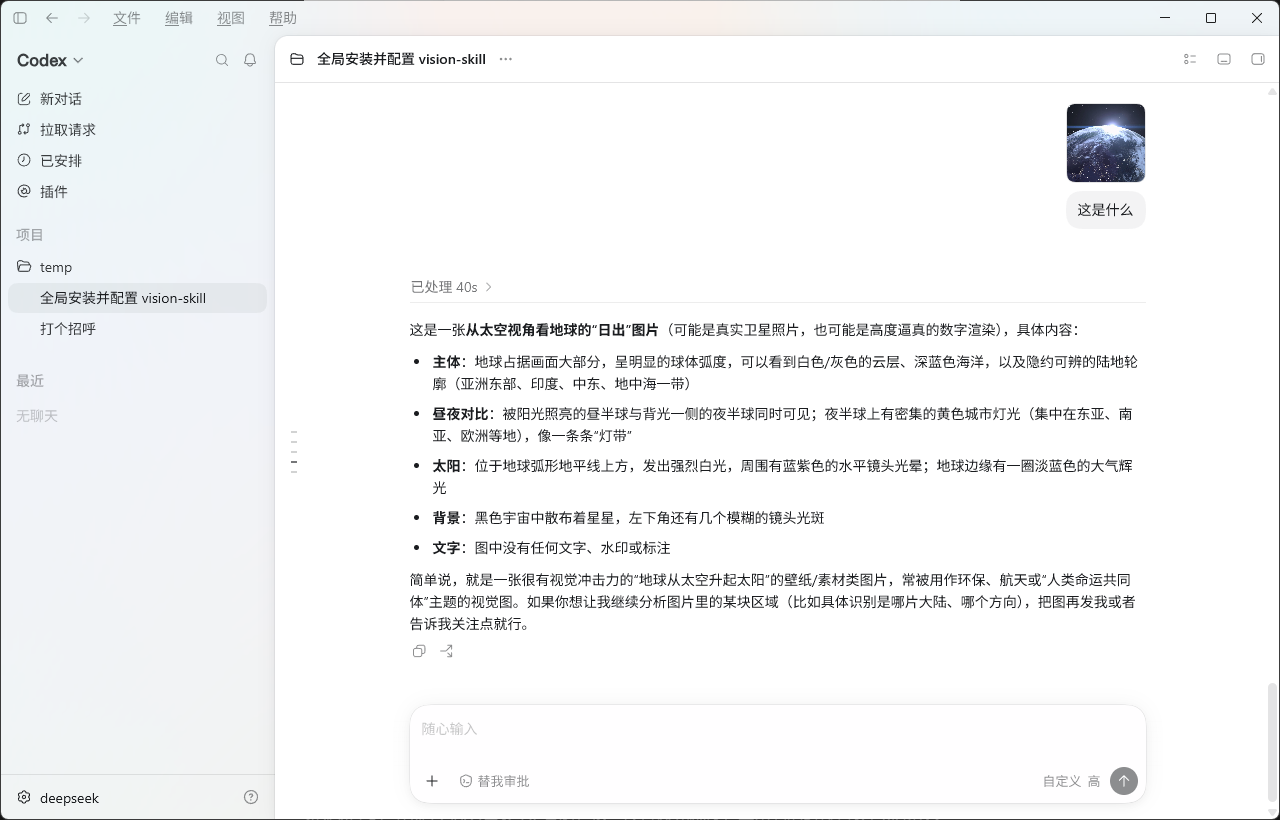Go back with the left arrow
The width and height of the screenshot is (1280, 820).
click(52, 18)
